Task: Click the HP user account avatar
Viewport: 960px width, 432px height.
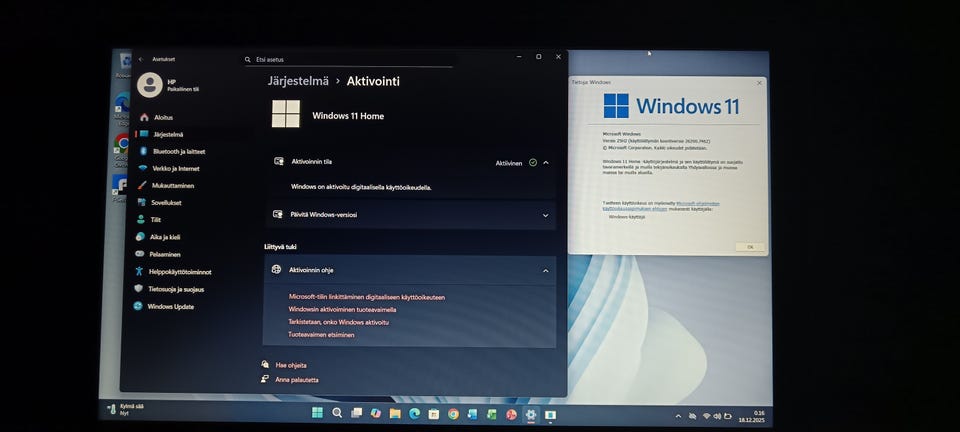Action: [x=150, y=85]
